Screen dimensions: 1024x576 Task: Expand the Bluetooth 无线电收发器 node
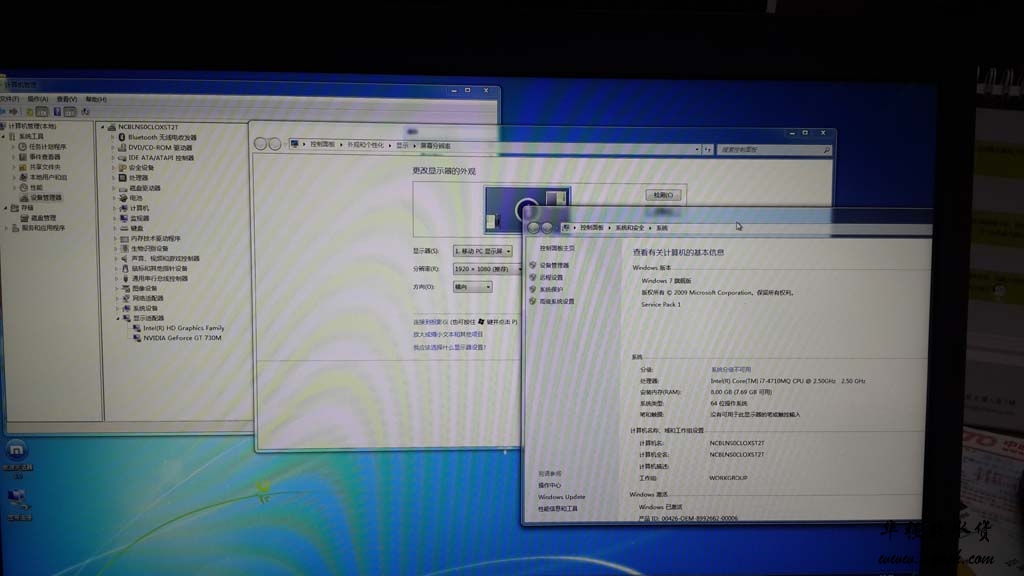(x=112, y=137)
